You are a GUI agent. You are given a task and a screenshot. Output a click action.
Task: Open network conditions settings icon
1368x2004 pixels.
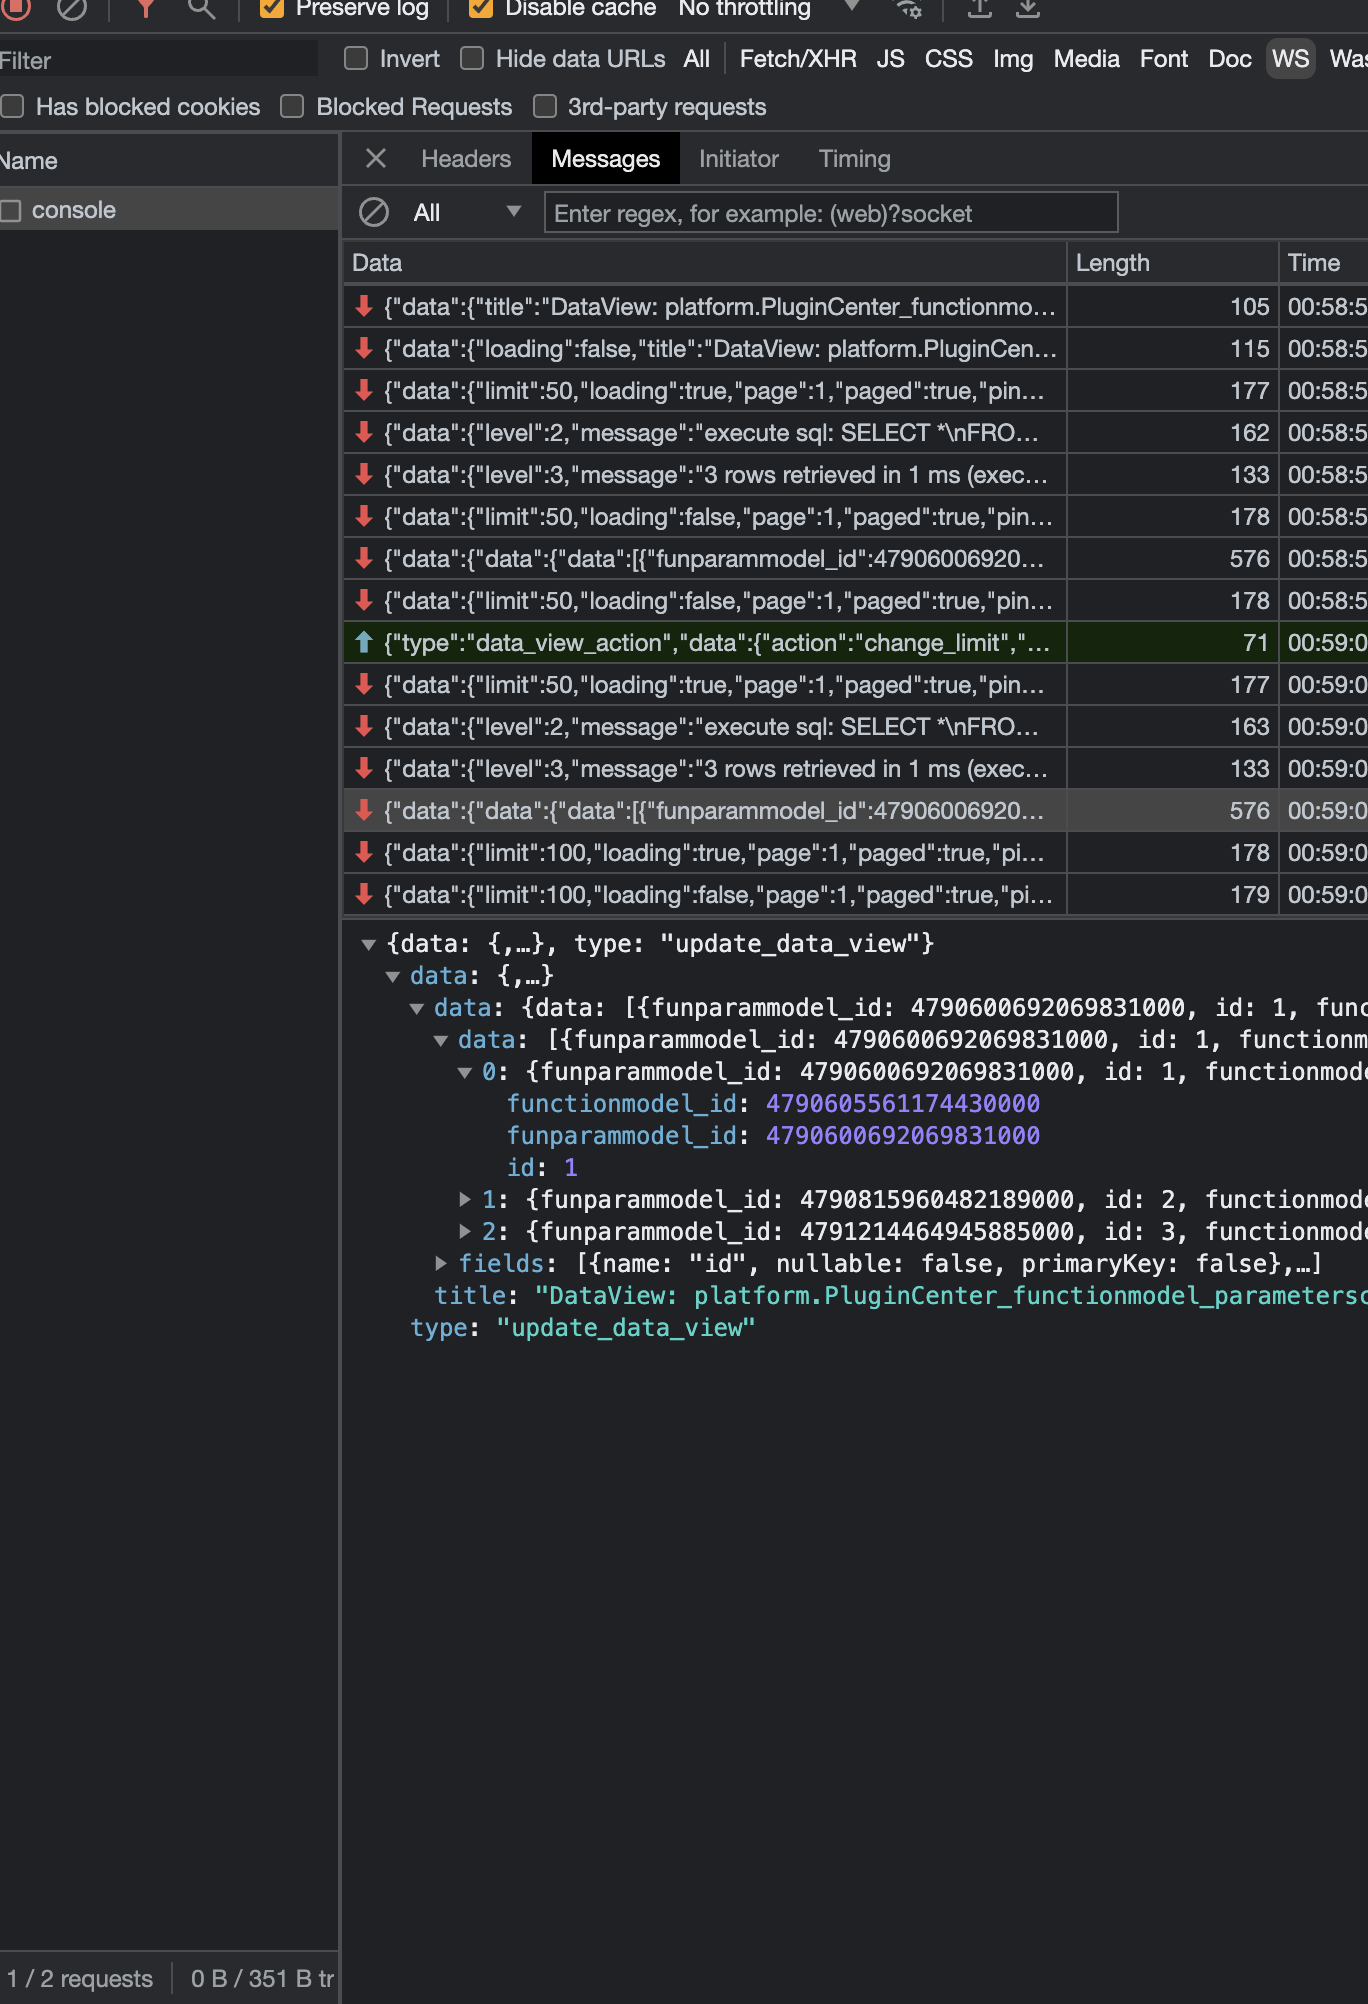(x=908, y=8)
